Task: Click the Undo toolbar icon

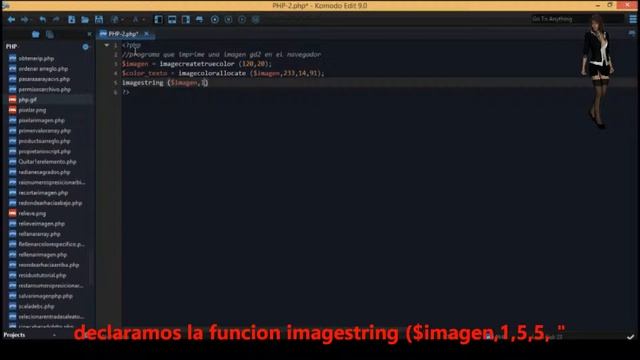Action: tap(43, 19)
